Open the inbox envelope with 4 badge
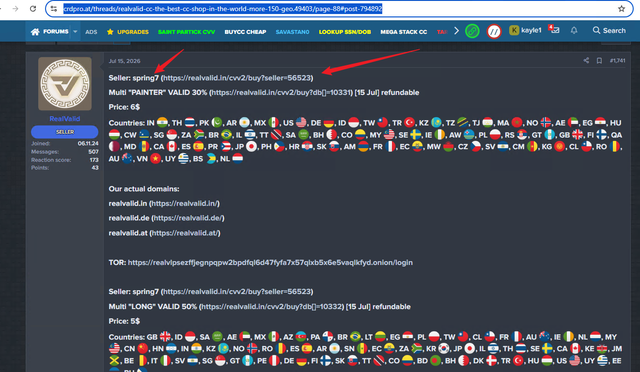 pyautogui.click(x=554, y=29)
